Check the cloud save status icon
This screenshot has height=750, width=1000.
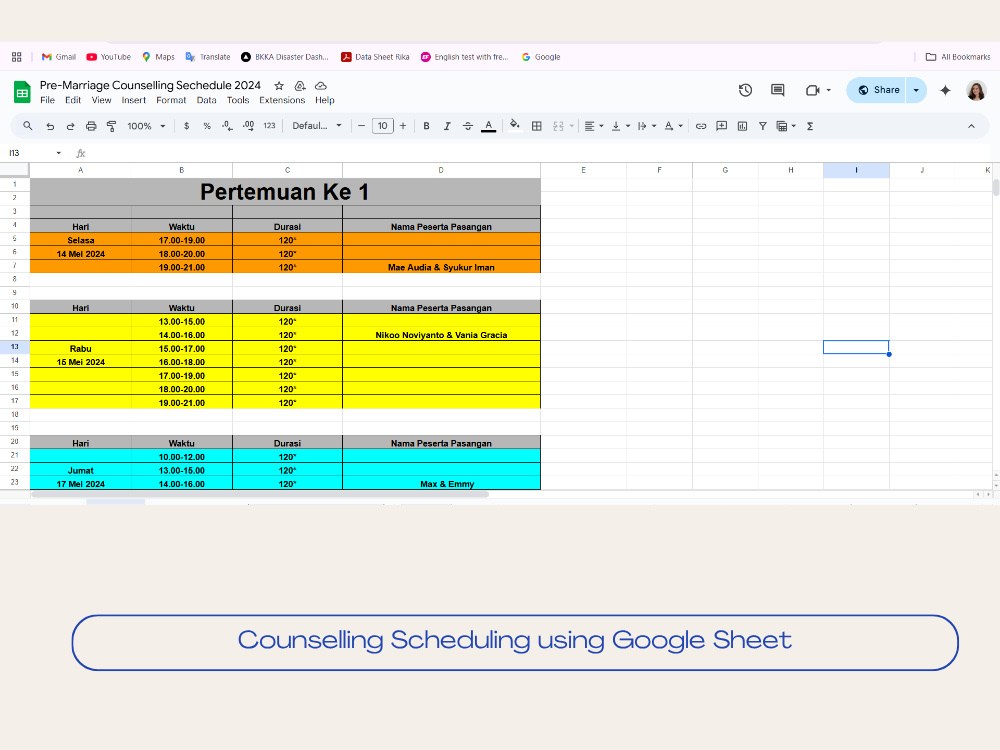tap(321, 85)
